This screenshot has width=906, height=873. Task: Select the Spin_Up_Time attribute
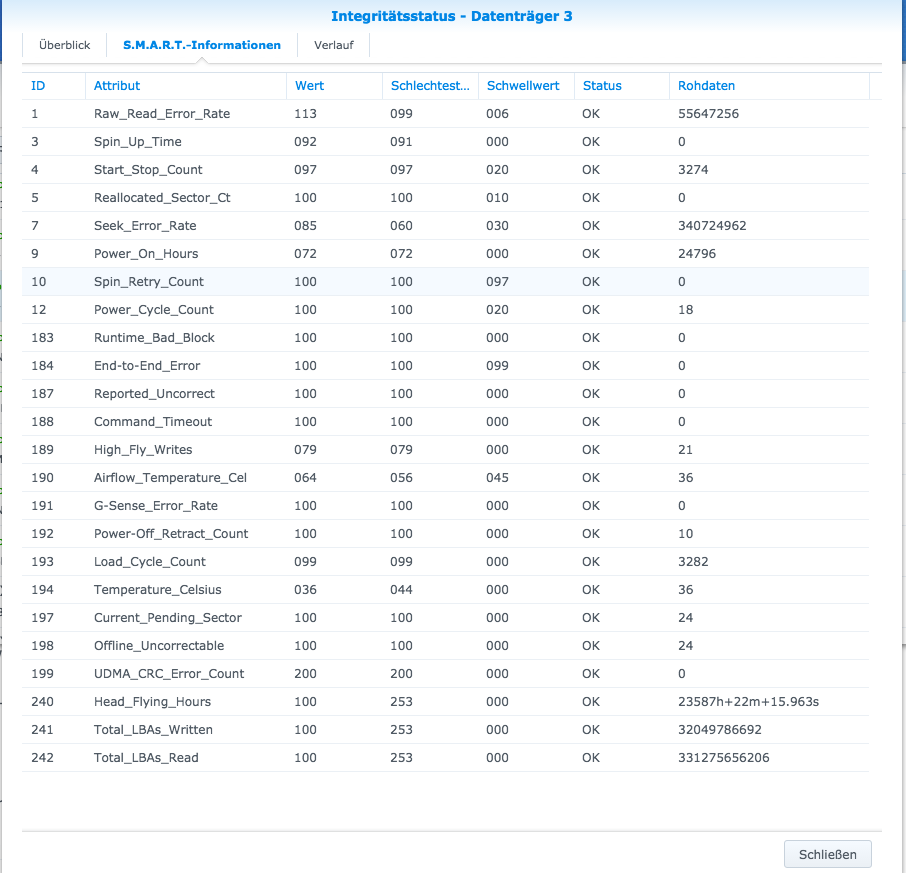(x=138, y=142)
